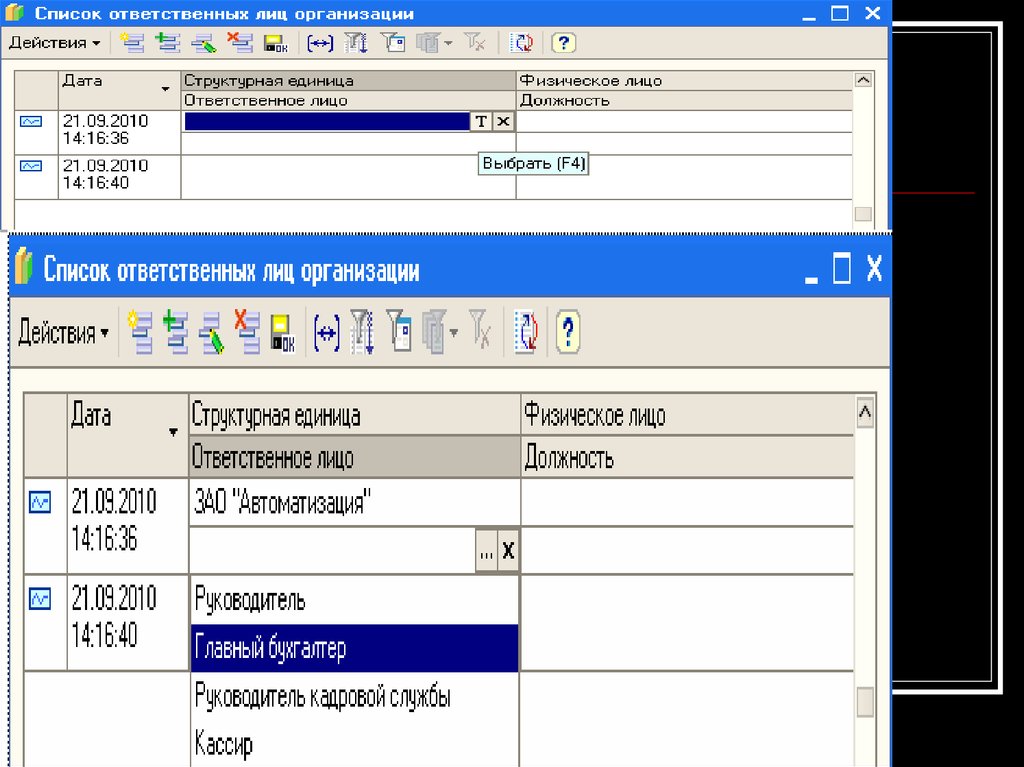Screen dimensions: 1024x767
Task: Click the yellow OK save icon in larger window
Action: pos(283,333)
